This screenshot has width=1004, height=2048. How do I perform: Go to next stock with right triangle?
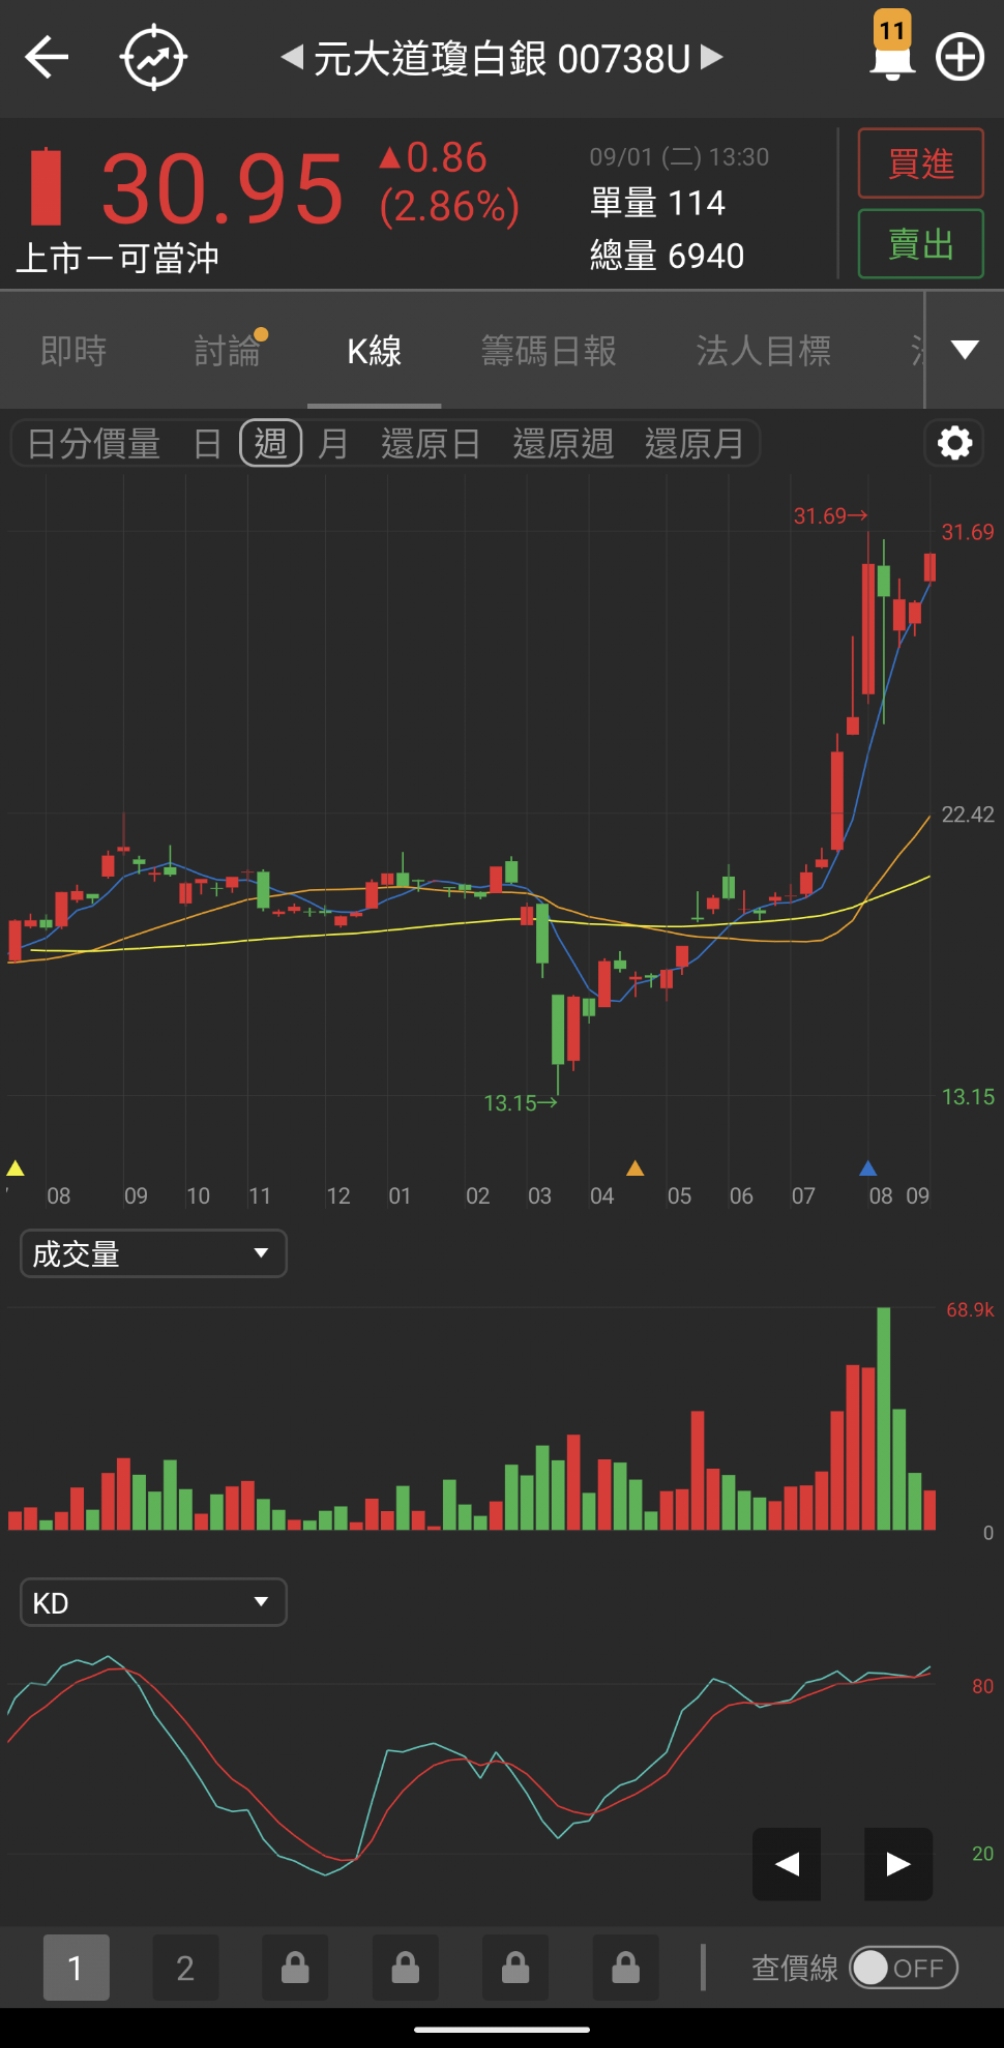coord(712,58)
